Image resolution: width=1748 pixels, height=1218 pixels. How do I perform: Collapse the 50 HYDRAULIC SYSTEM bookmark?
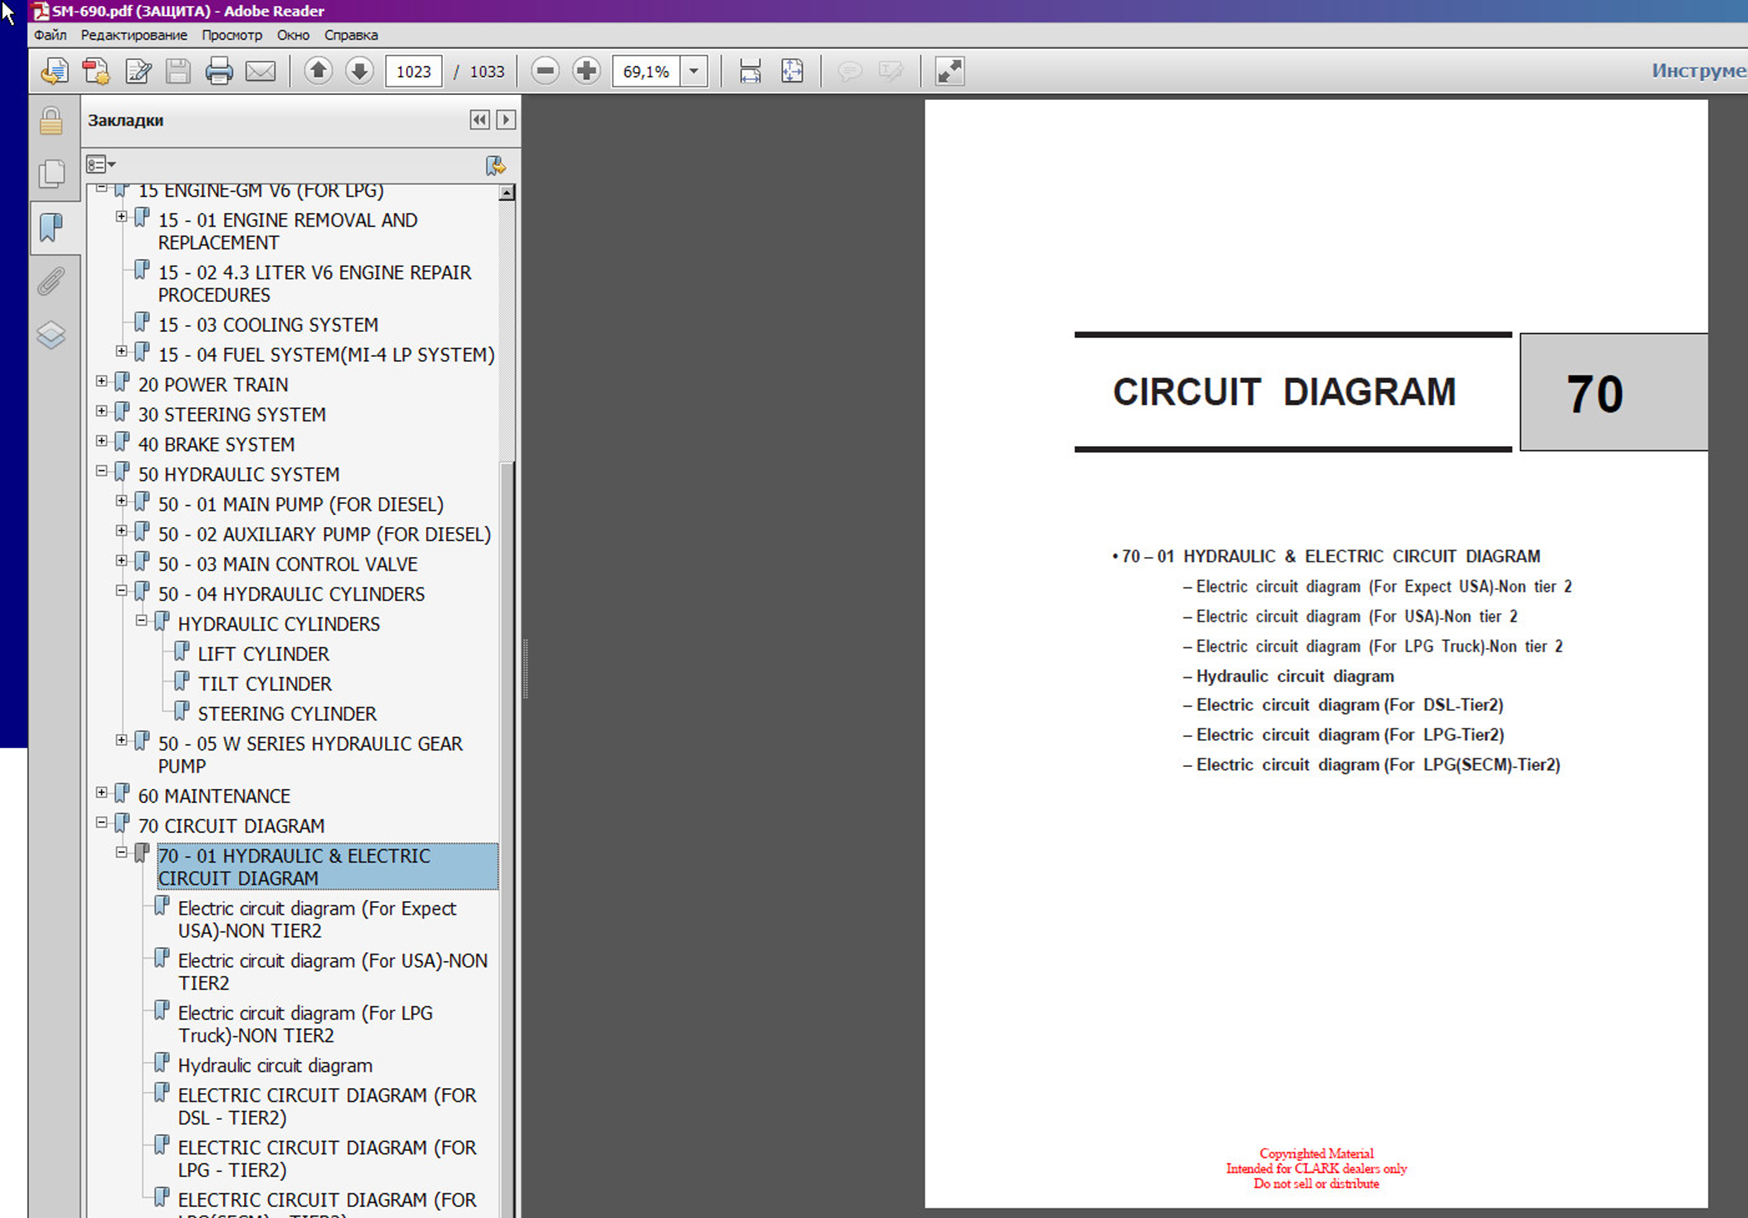102,471
